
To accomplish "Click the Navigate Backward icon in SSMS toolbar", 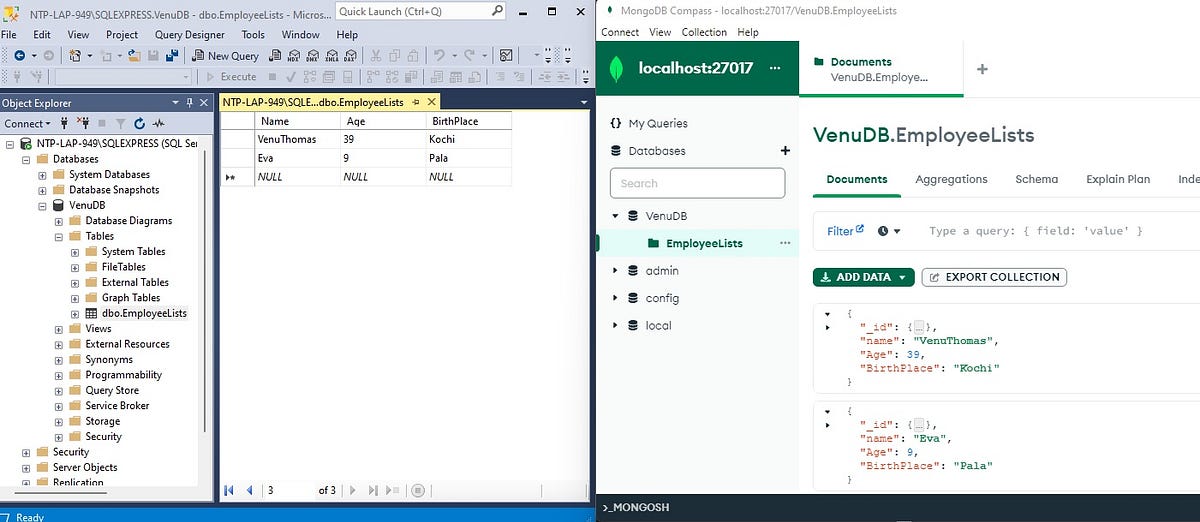I will pyautogui.click(x=20, y=56).
